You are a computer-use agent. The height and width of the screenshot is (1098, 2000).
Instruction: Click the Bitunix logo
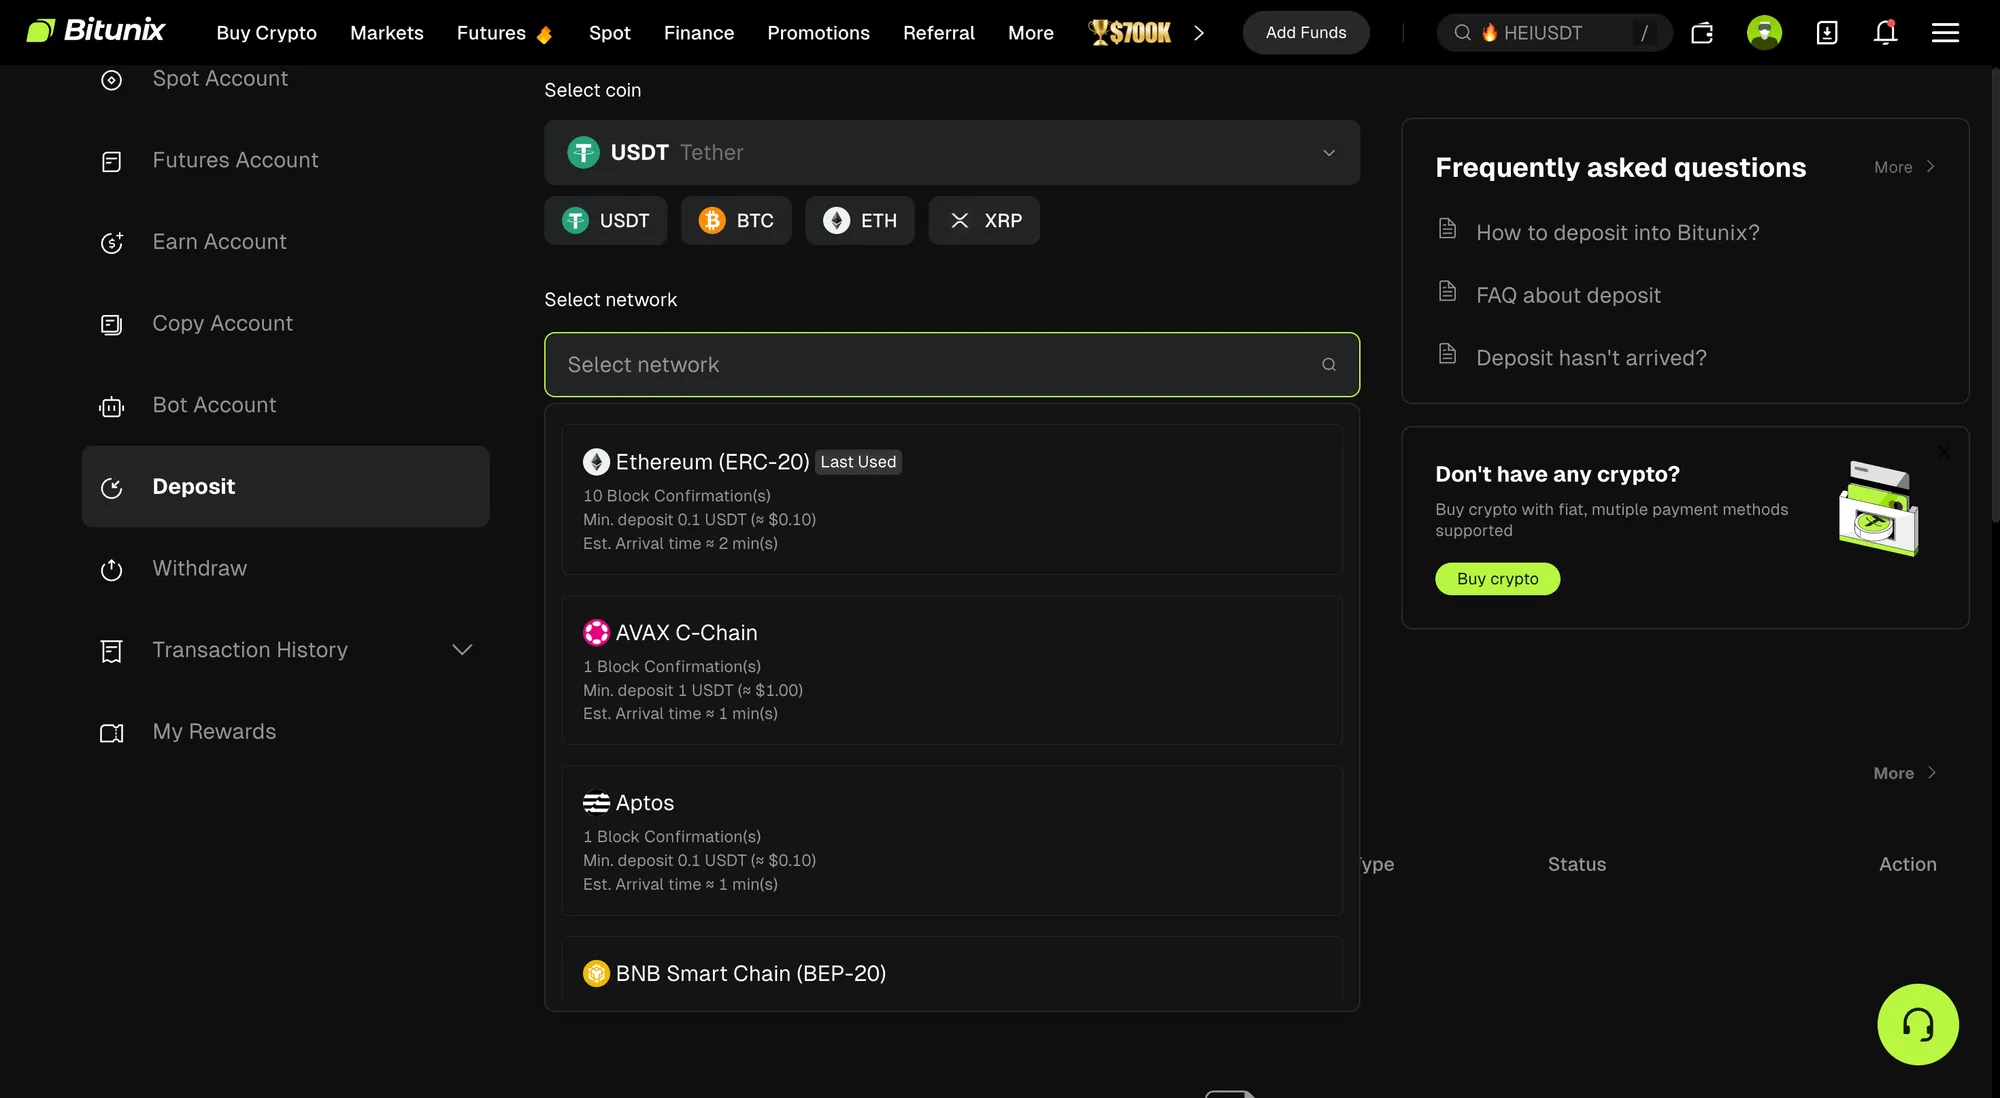tap(95, 31)
